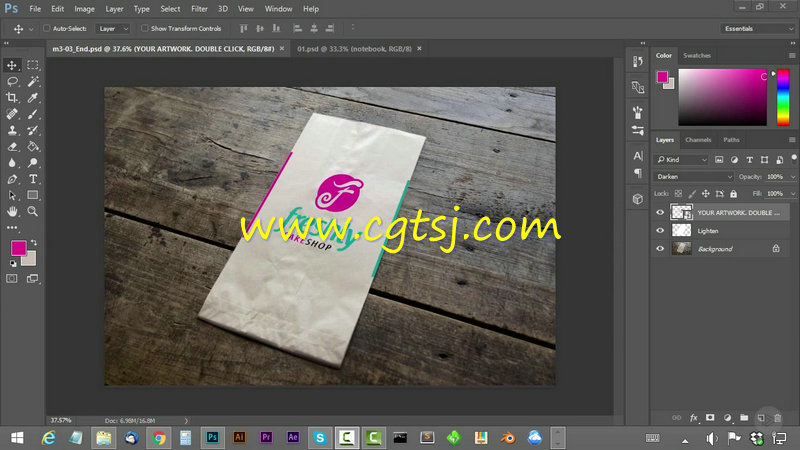Toggle lock image pixels brush icon

point(692,193)
